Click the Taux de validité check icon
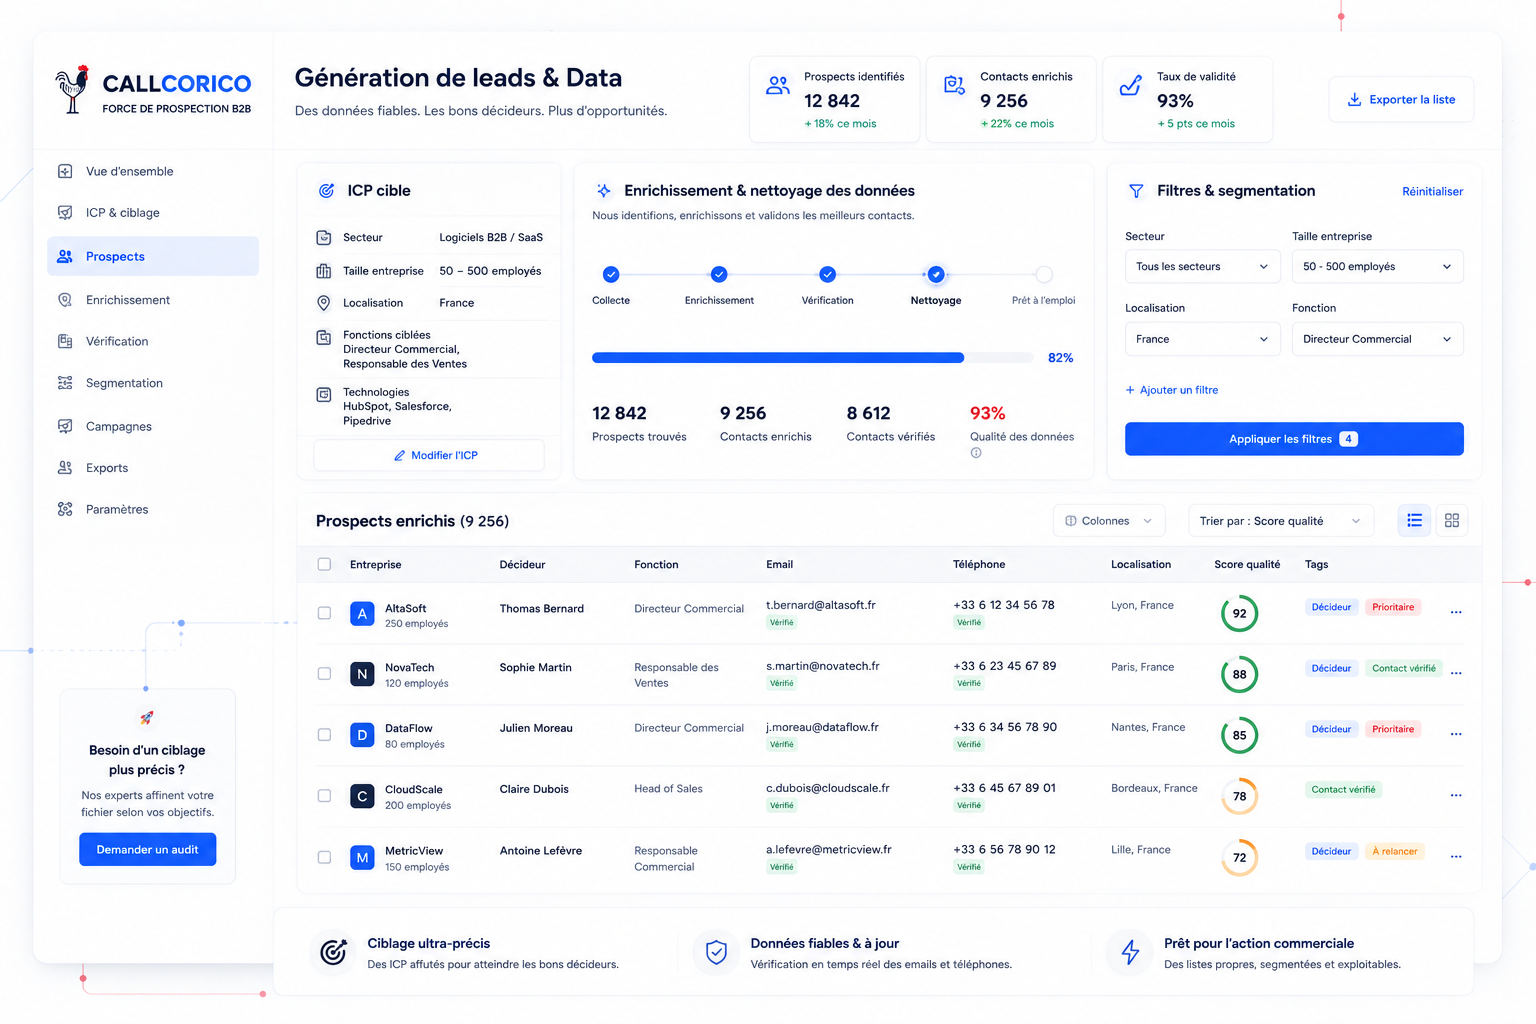This screenshot has height=1024, width=1536. coord(1130,86)
